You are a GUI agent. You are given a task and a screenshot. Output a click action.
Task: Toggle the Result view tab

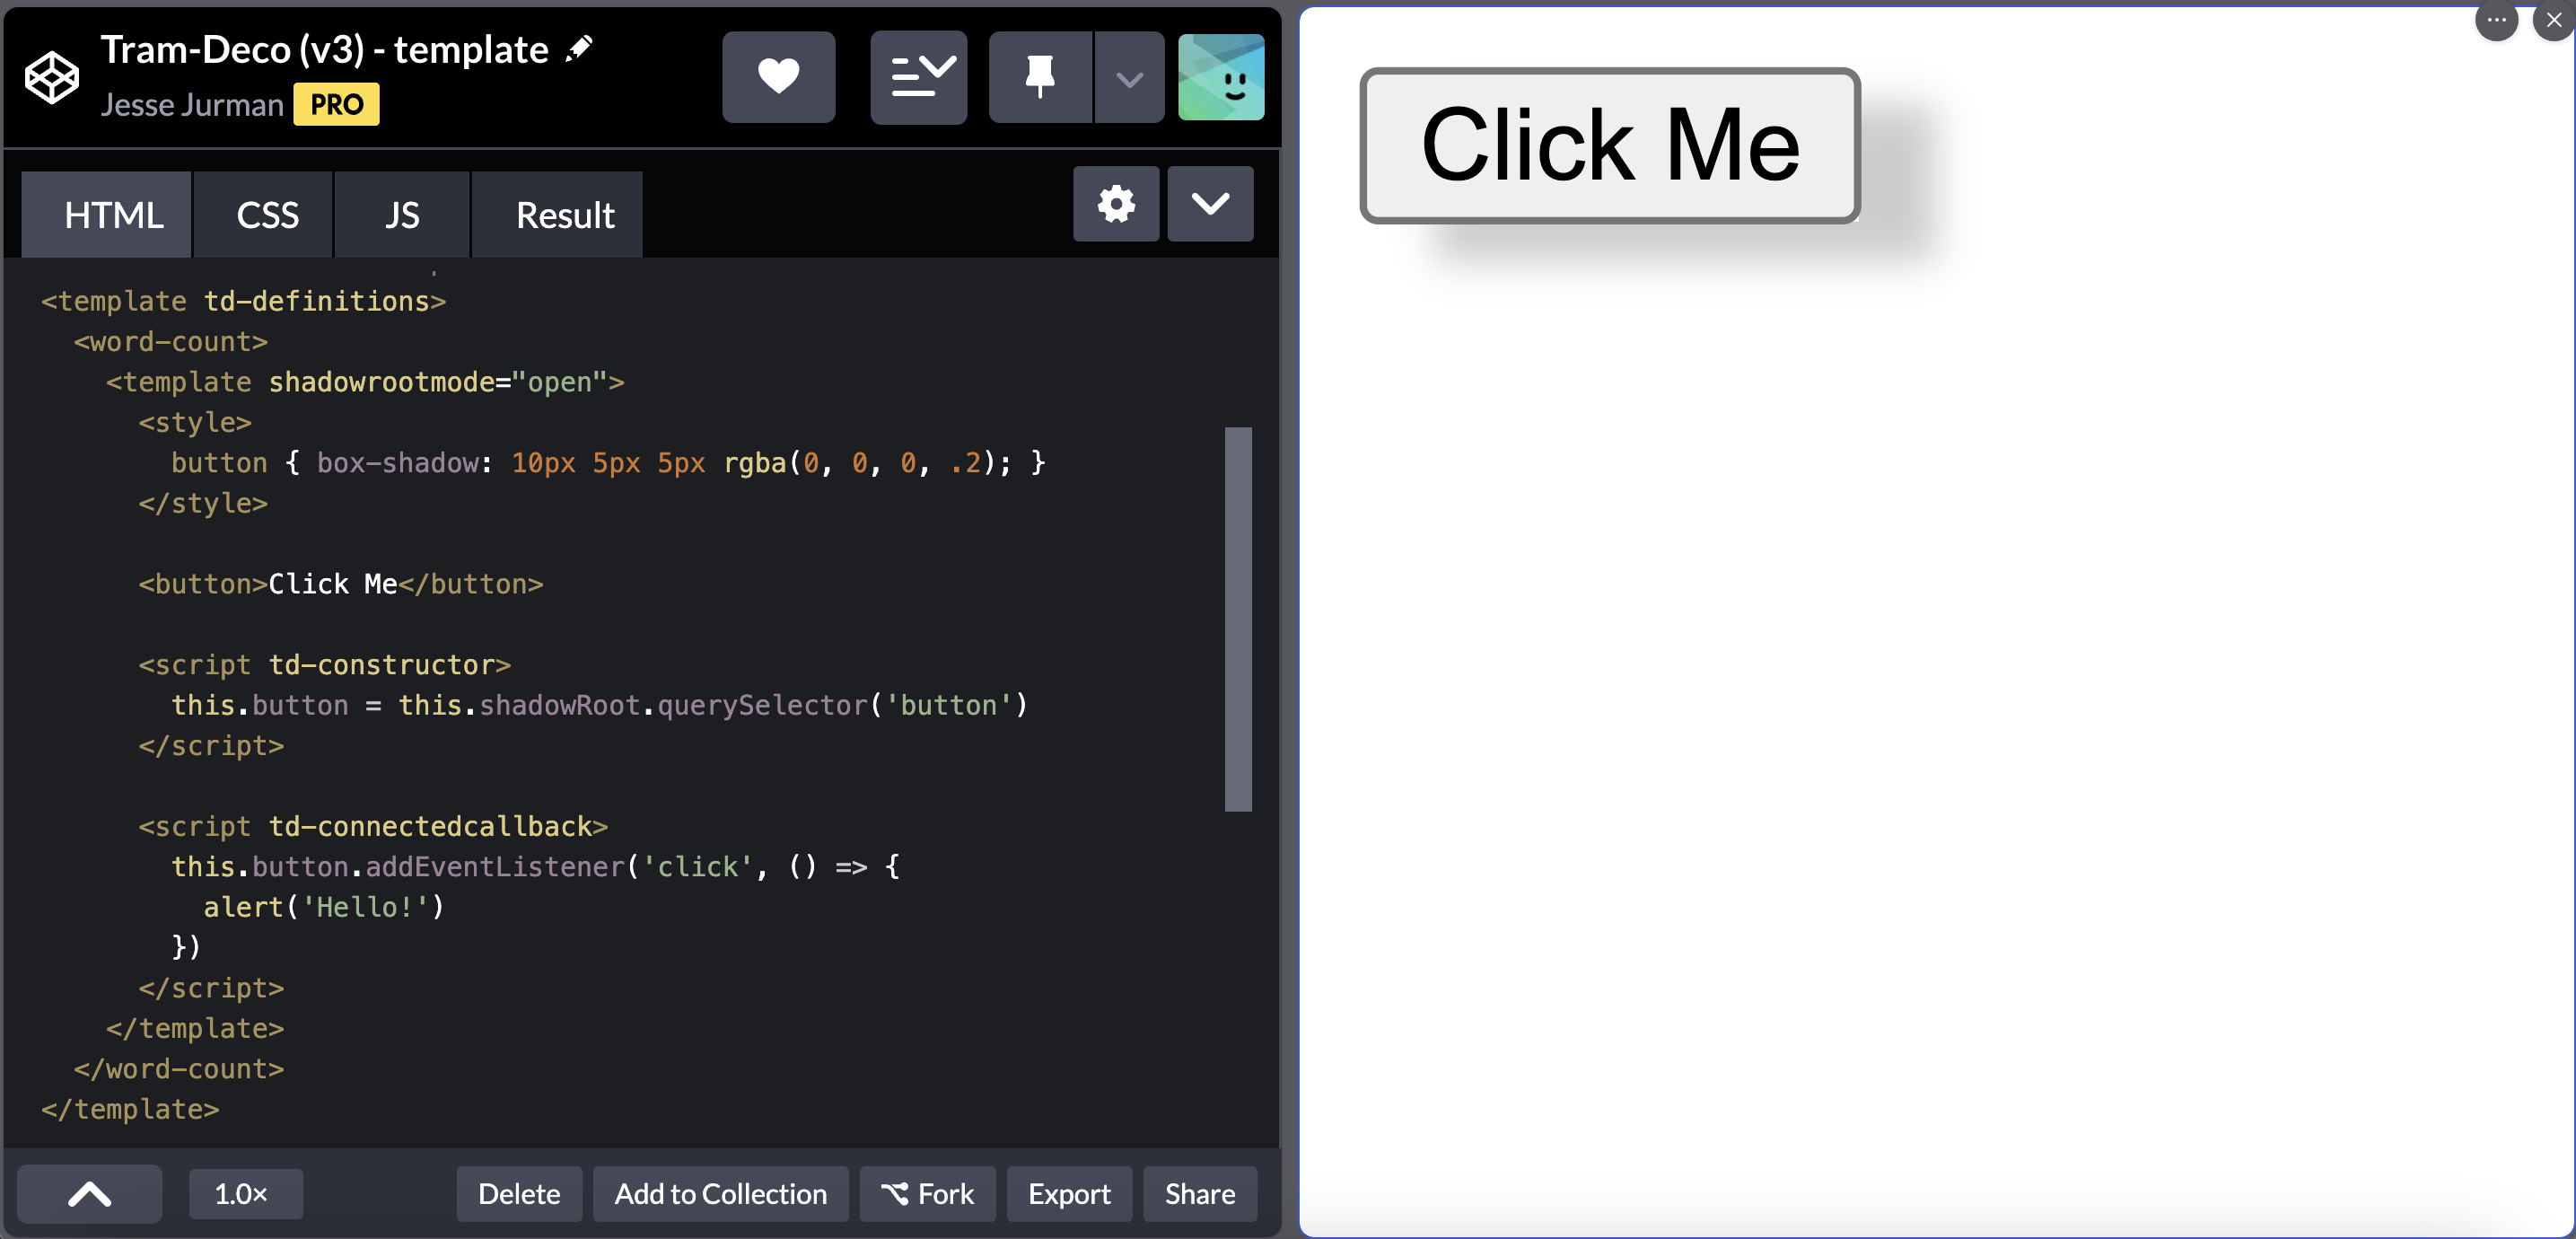pos(565,215)
